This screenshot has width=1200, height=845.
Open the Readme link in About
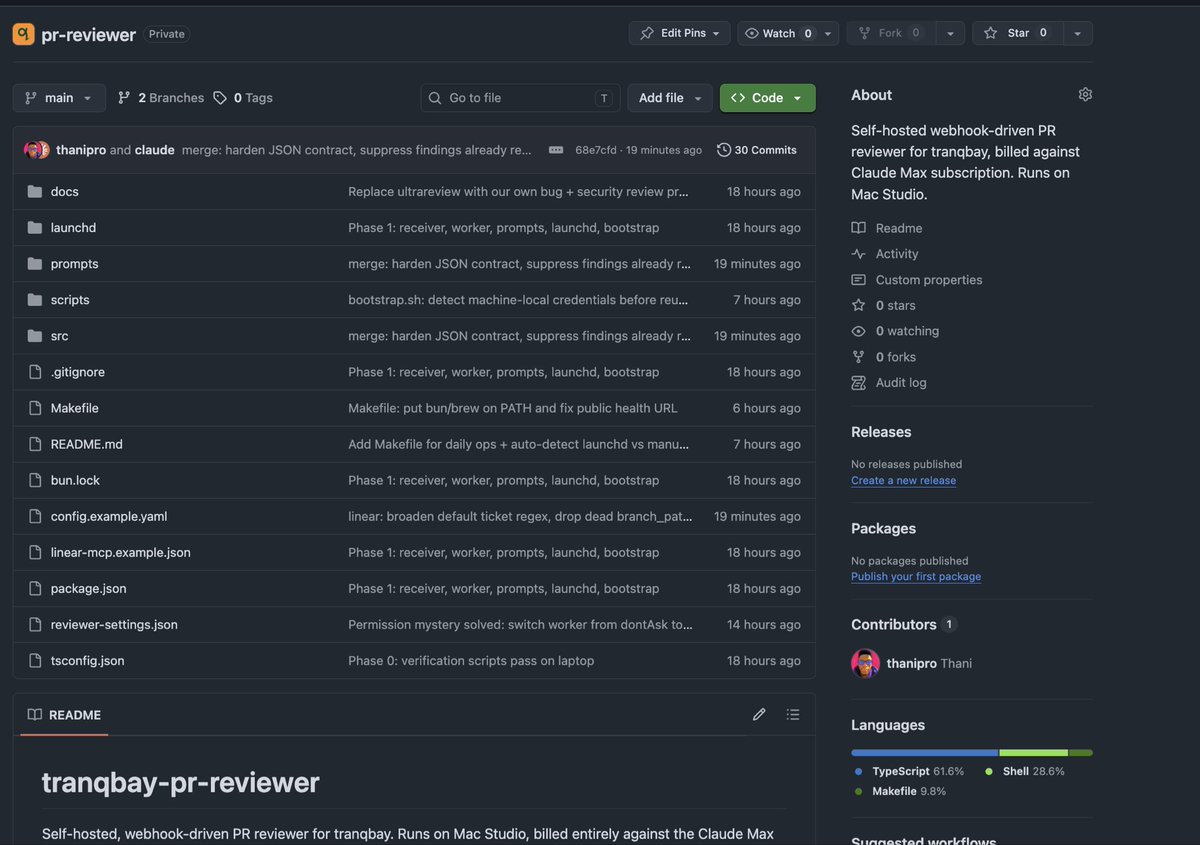[887, 228]
